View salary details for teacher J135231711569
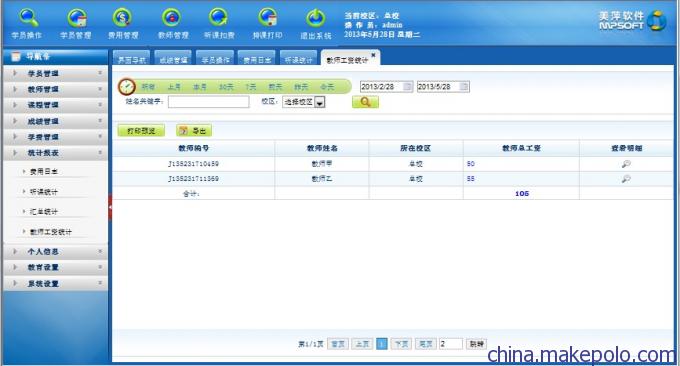Image resolution: width=680 pixels, height=366 pixels. click(x=626, y=179)
